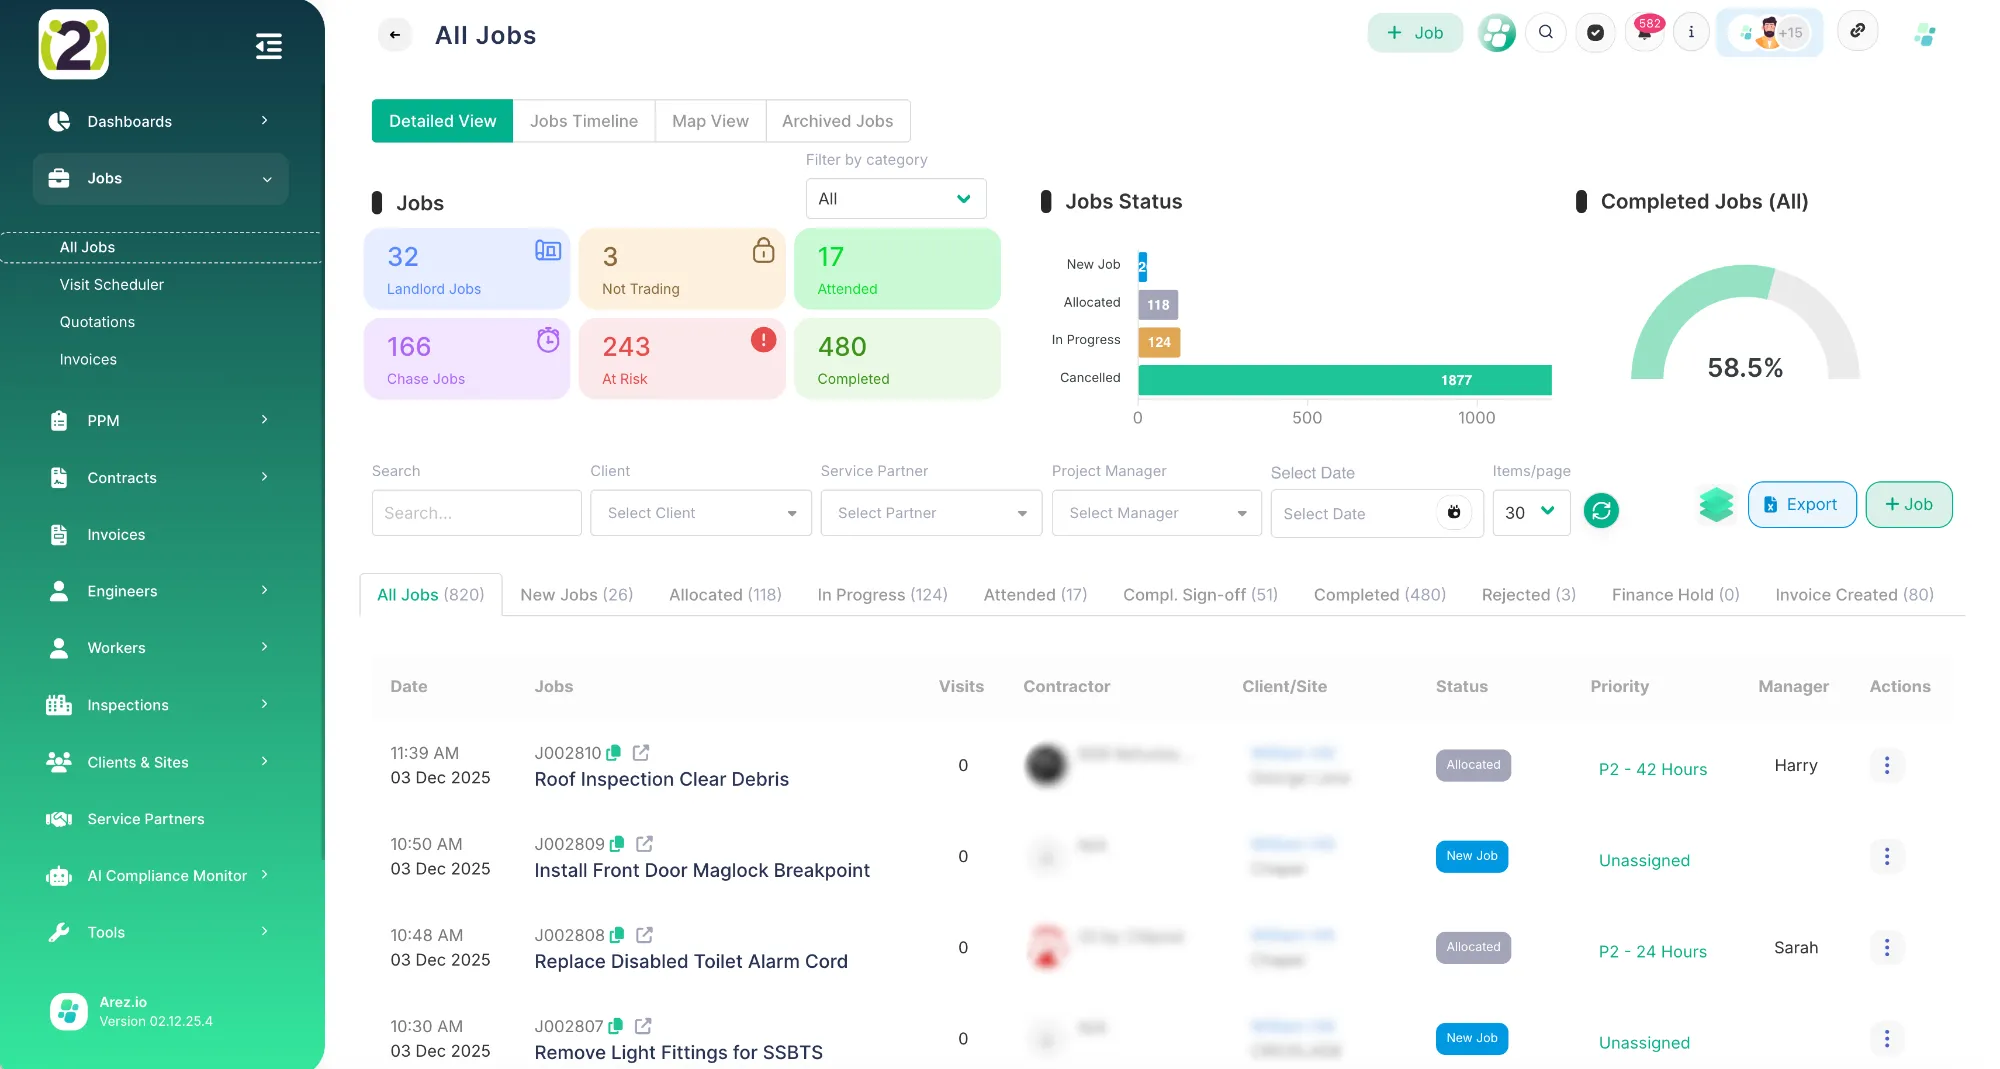Click the back arrow beside All Jobs
This screenshot has width=2000, height=1069.
(x=395, y=35)
